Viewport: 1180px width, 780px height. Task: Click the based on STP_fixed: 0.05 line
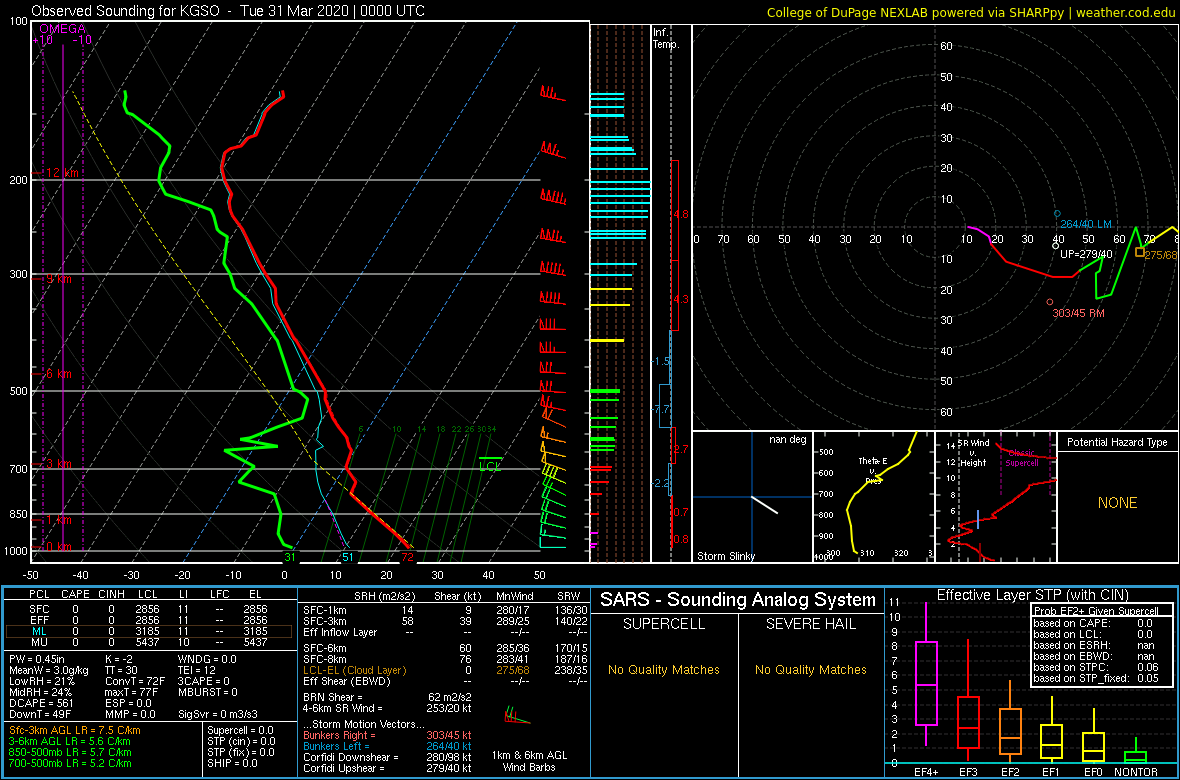point(1098,678)
